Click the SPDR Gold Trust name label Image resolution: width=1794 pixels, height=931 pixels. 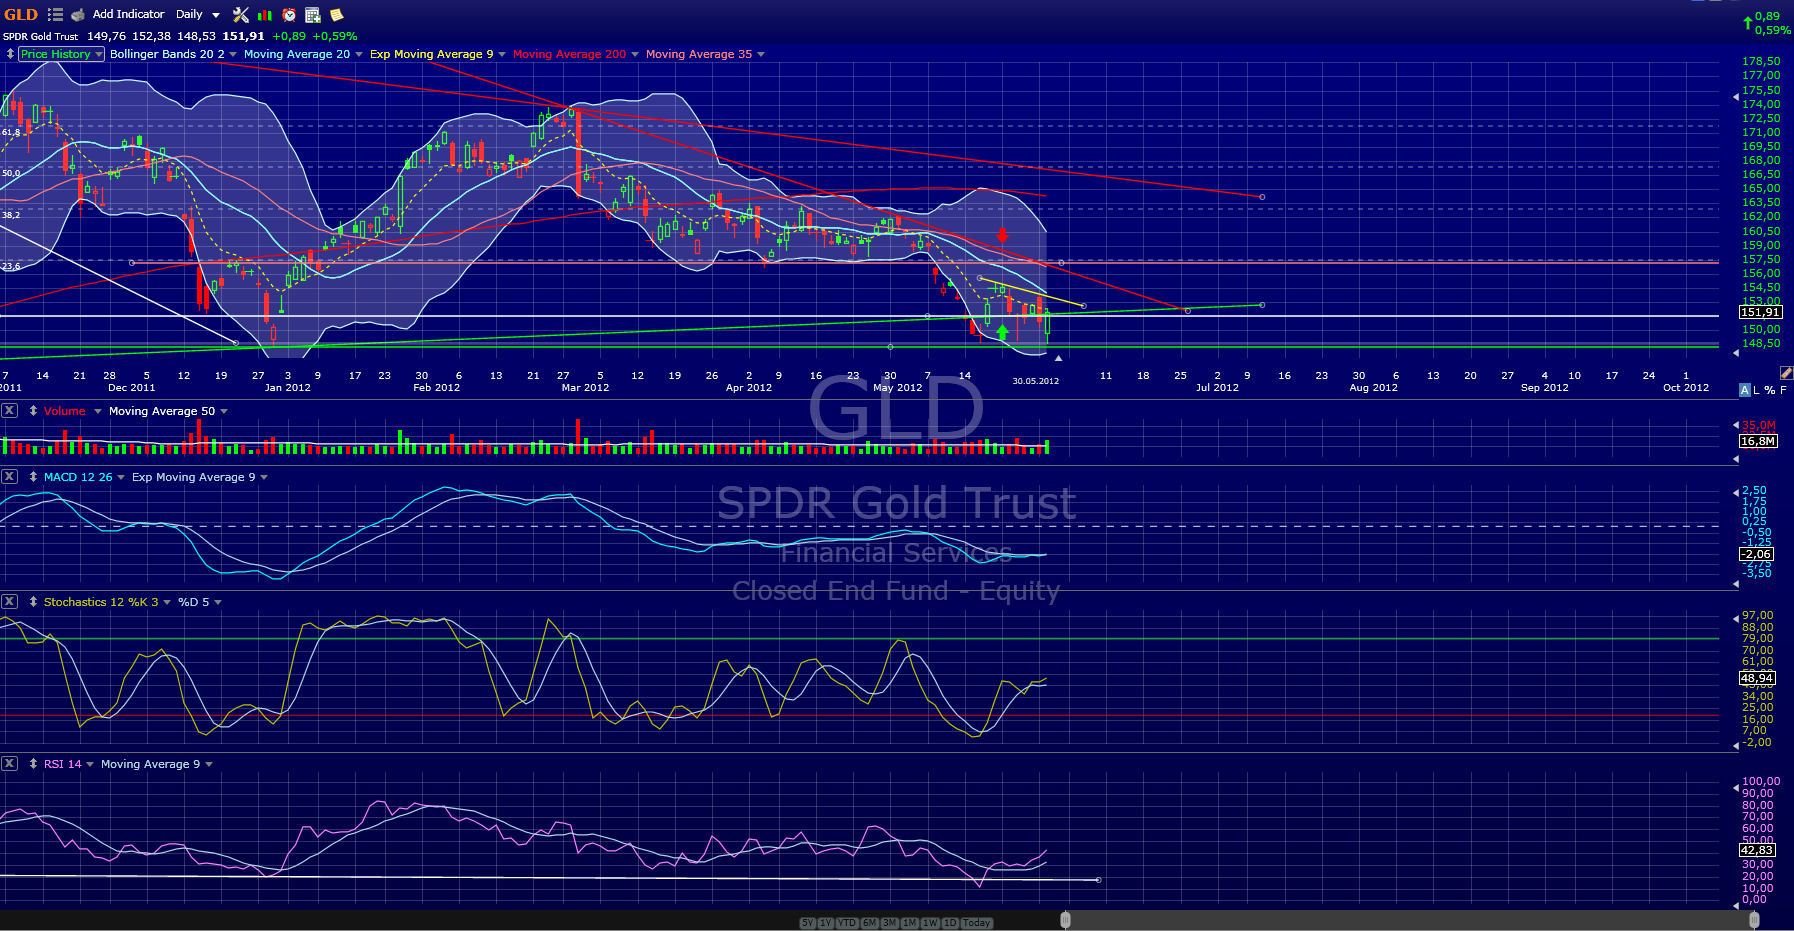click(40, 37)
